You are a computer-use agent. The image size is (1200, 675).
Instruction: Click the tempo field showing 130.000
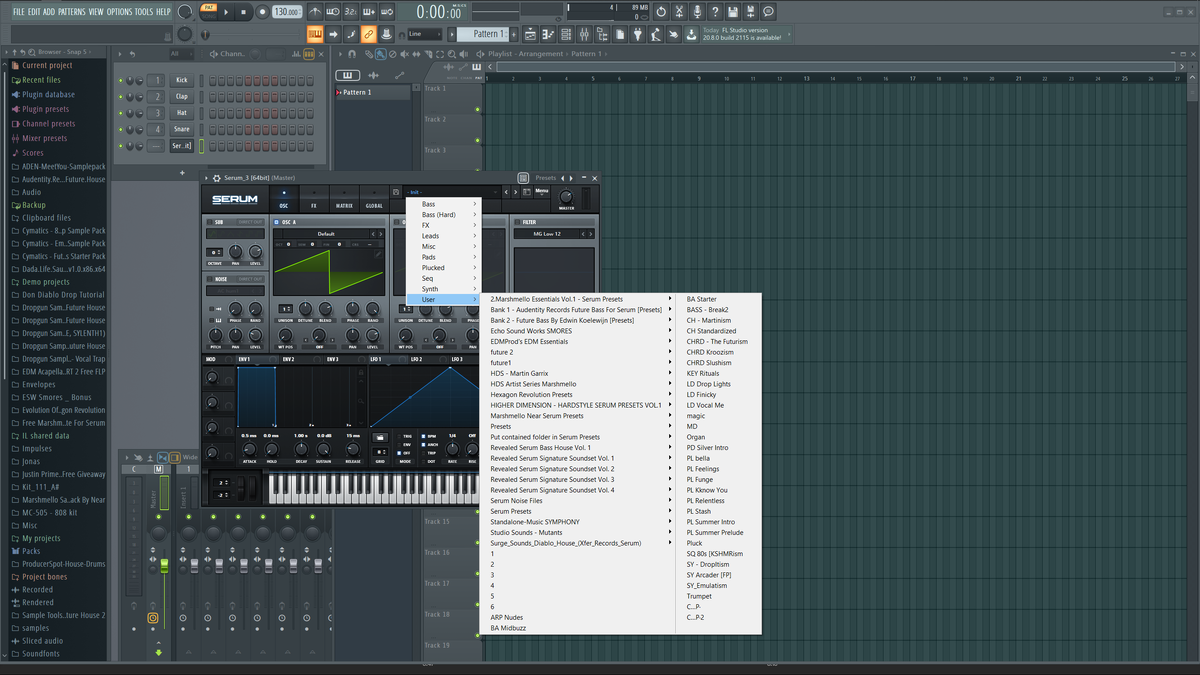[x=287, y=12]
